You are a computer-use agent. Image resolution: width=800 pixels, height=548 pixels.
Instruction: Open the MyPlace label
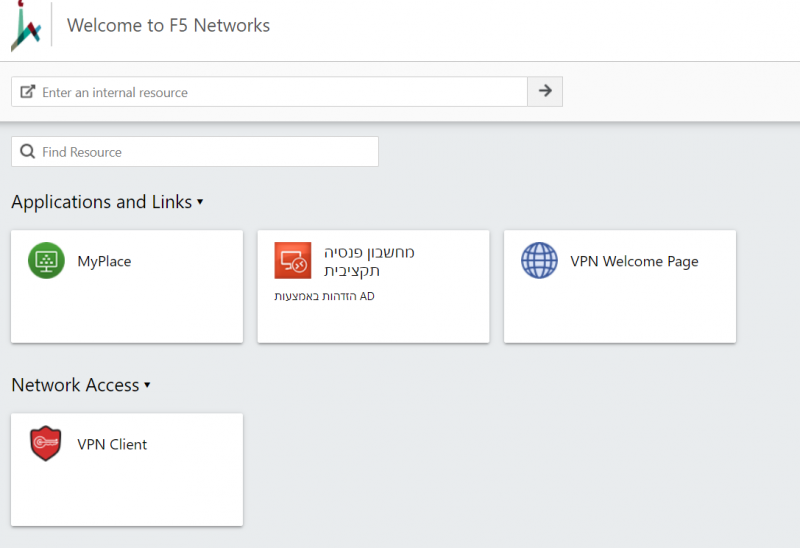point(104,261)
